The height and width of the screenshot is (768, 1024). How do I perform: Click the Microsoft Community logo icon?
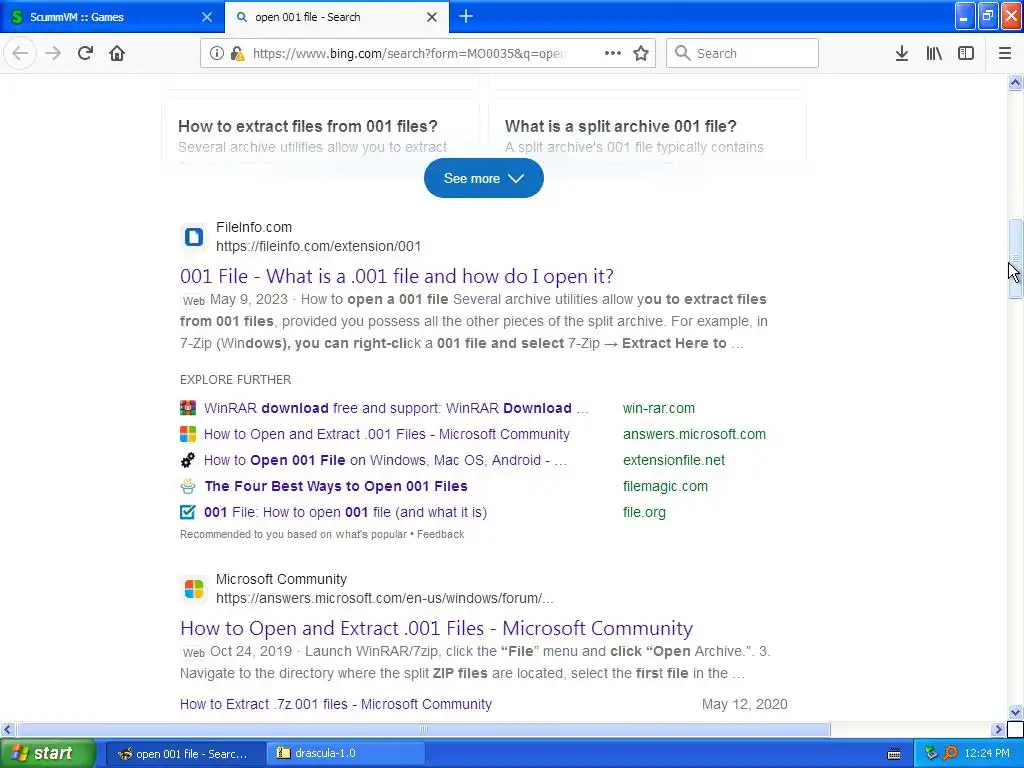193,588
